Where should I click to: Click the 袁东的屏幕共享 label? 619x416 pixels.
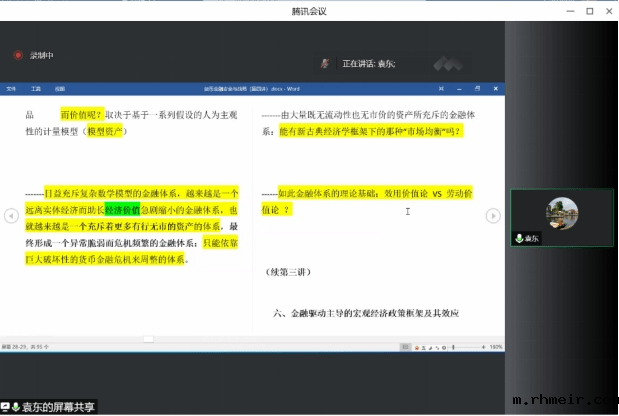pos(58,407)
